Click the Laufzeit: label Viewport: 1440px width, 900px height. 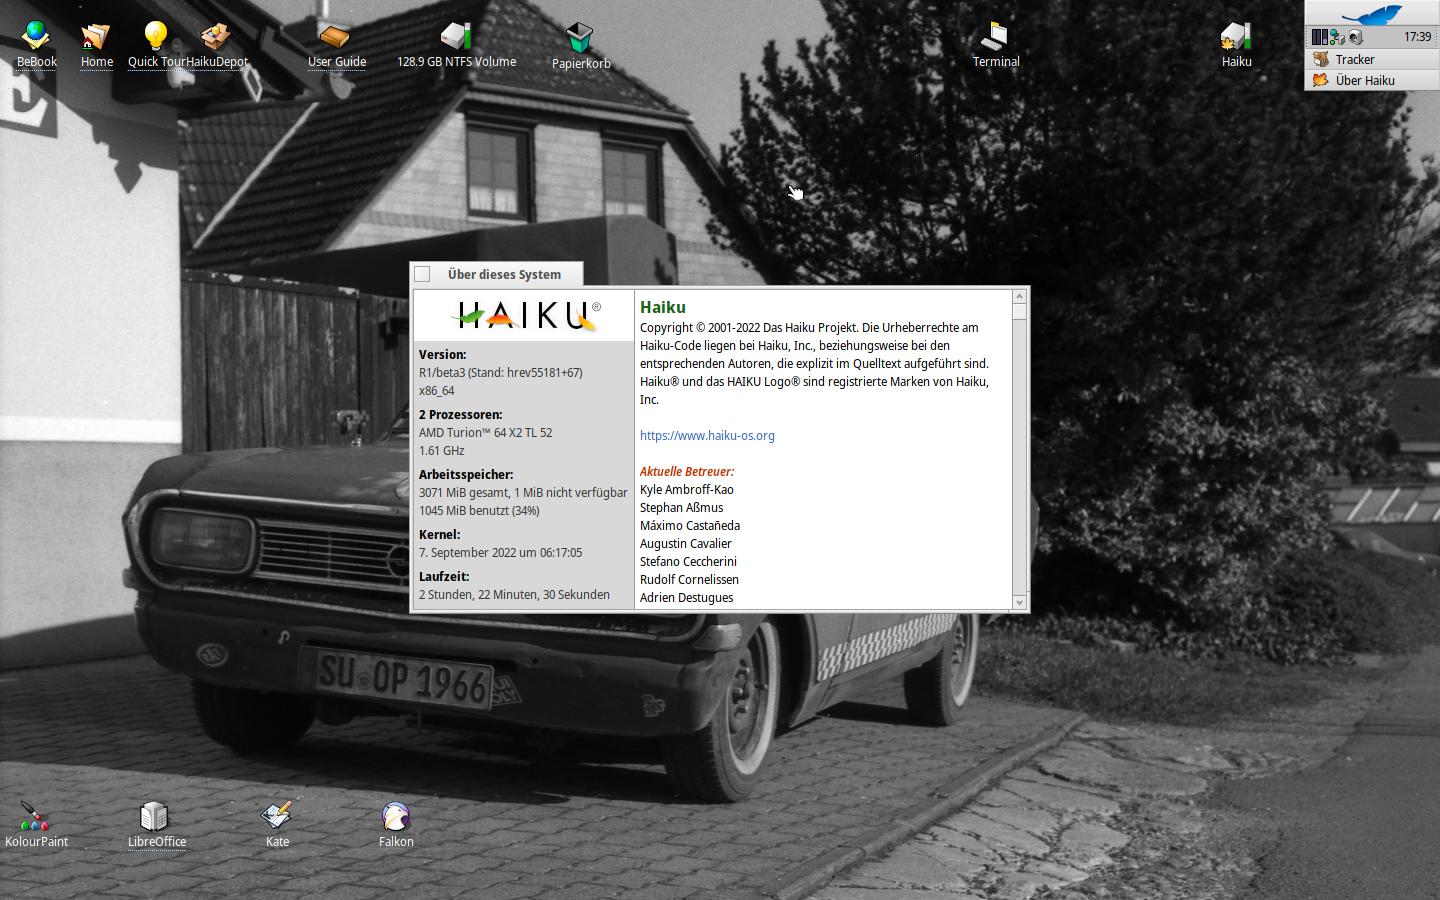[x=444, y=577]
